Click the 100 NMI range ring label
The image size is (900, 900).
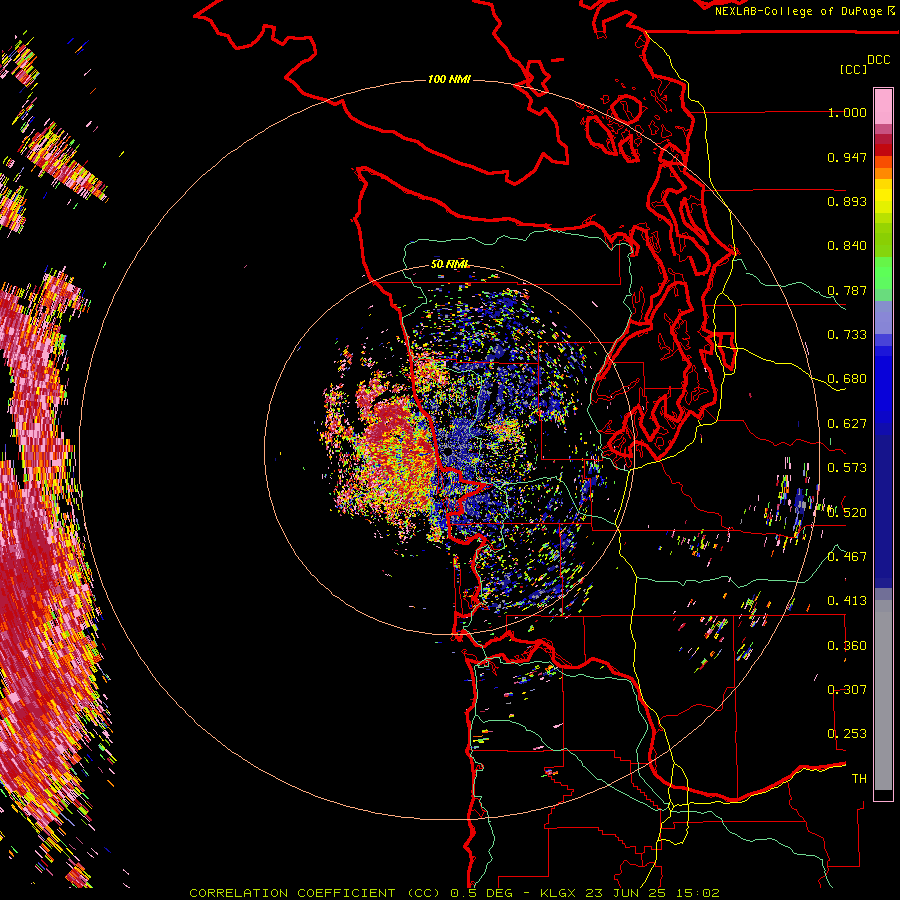449,79
